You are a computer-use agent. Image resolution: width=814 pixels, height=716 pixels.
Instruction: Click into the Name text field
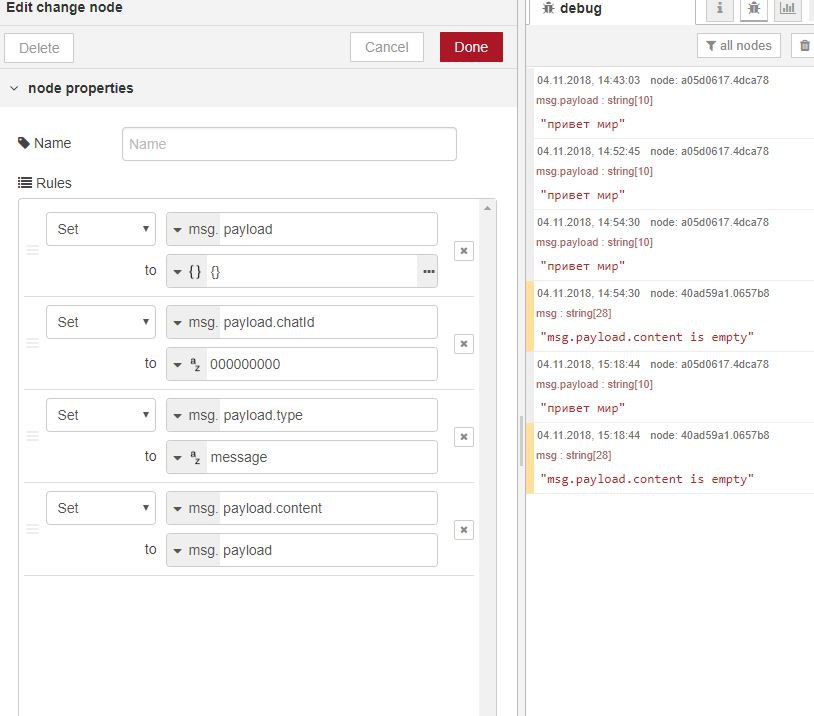coord(289,144)
